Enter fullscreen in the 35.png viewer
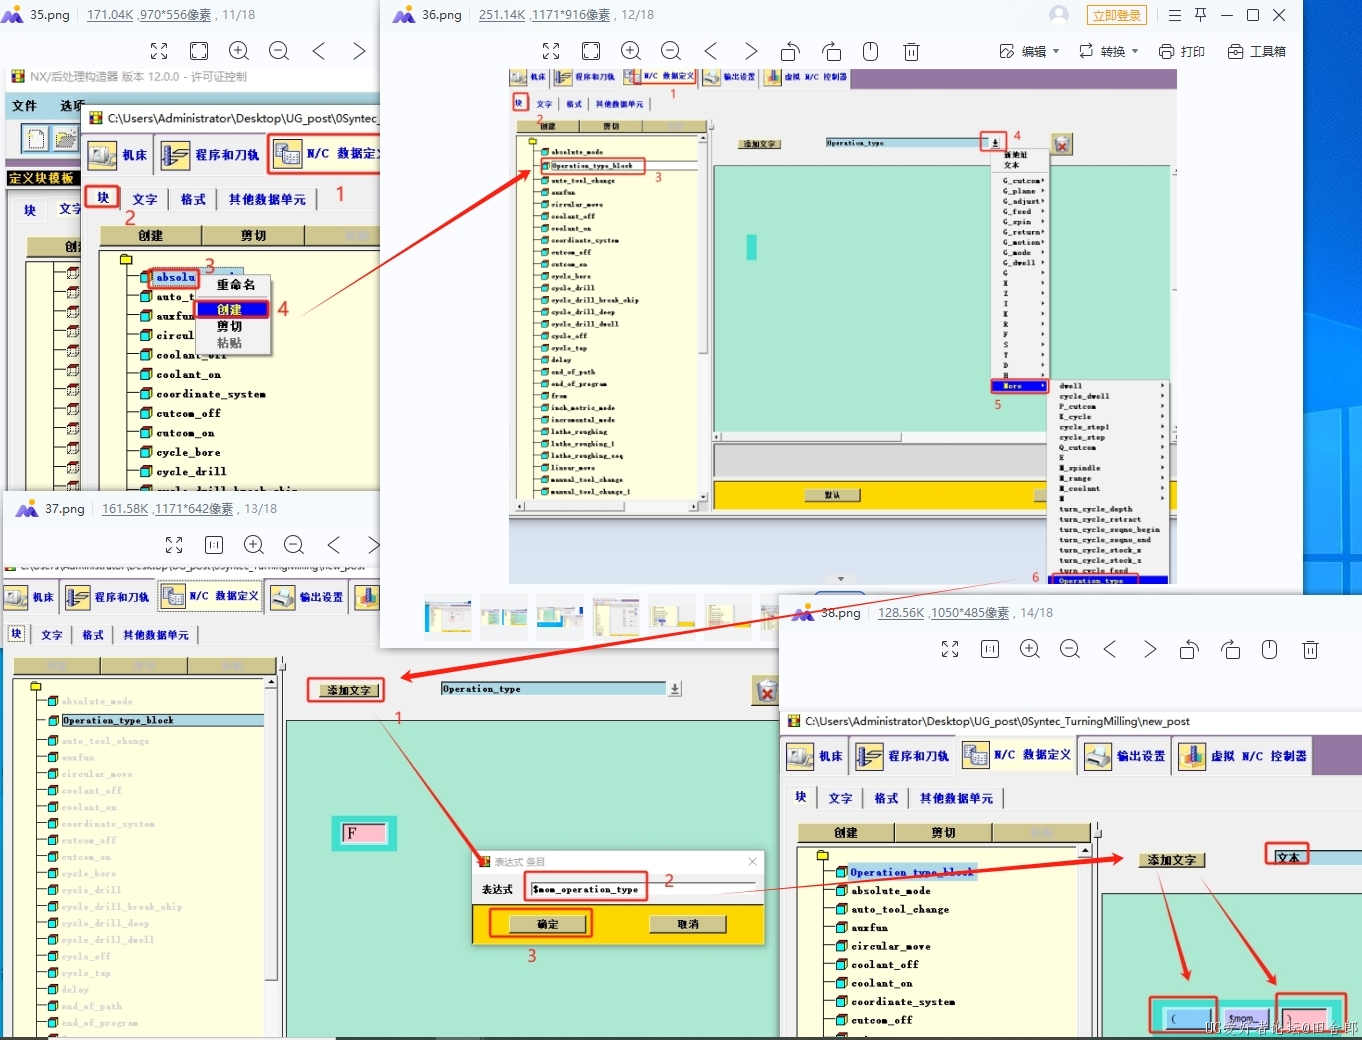The height and width of the screenshot is (1040, 1362). tap(159, 51)
